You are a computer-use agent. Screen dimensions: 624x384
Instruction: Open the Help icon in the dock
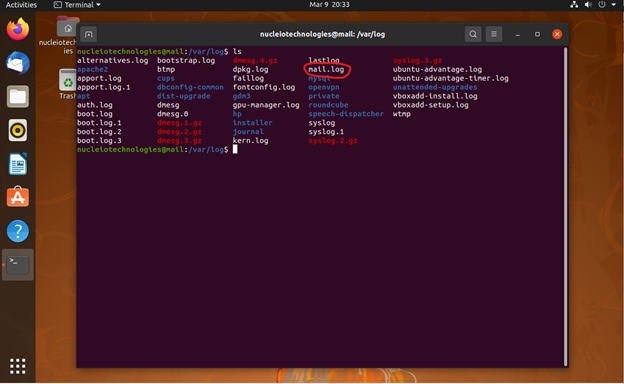(x=18, y=231)
